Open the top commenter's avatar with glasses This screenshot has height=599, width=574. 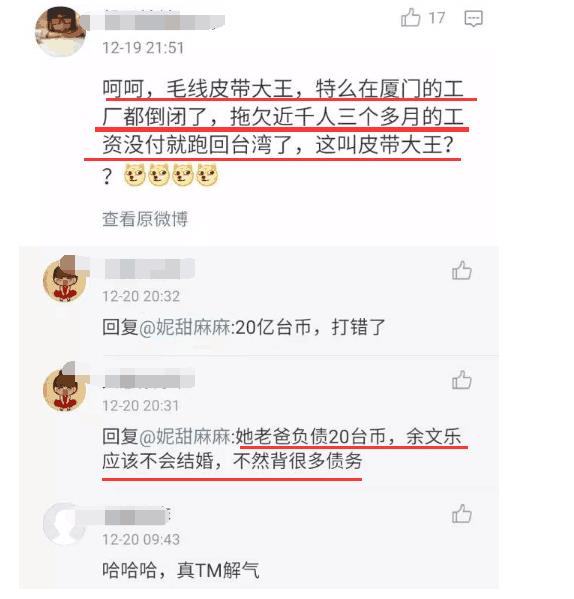60,32
